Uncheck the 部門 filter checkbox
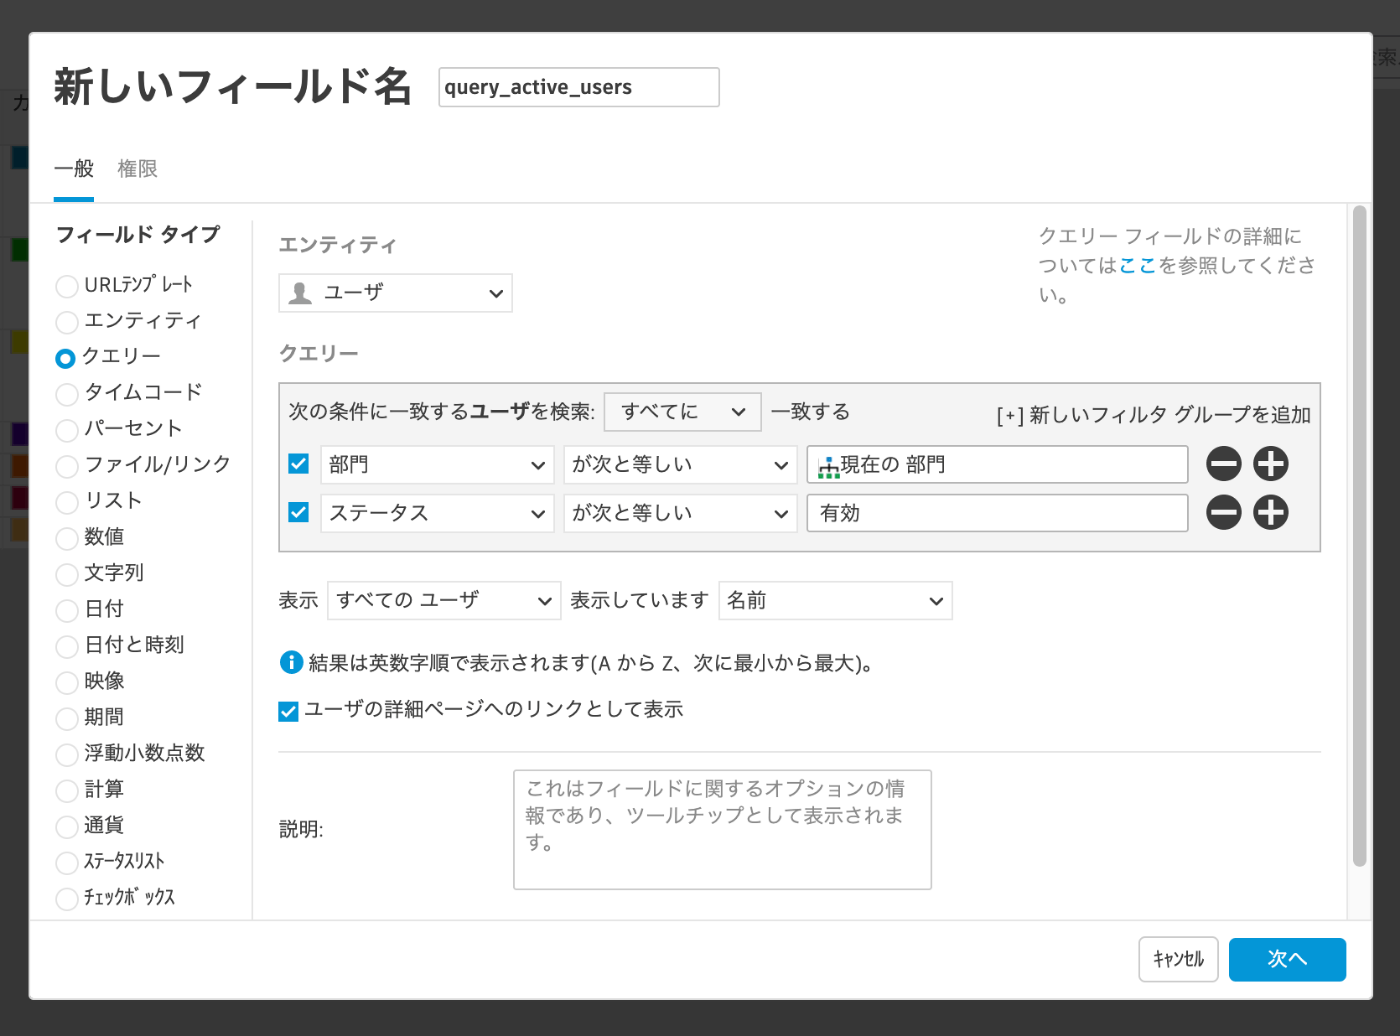 click(298, 464)
